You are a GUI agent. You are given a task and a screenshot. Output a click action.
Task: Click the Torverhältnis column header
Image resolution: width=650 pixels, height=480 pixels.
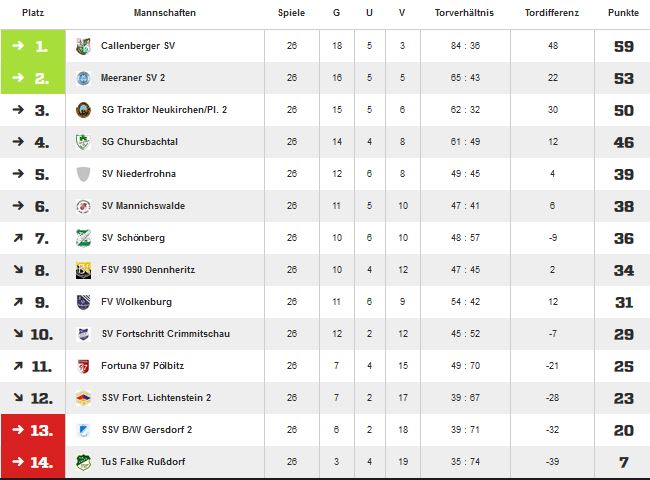[464, 13]
